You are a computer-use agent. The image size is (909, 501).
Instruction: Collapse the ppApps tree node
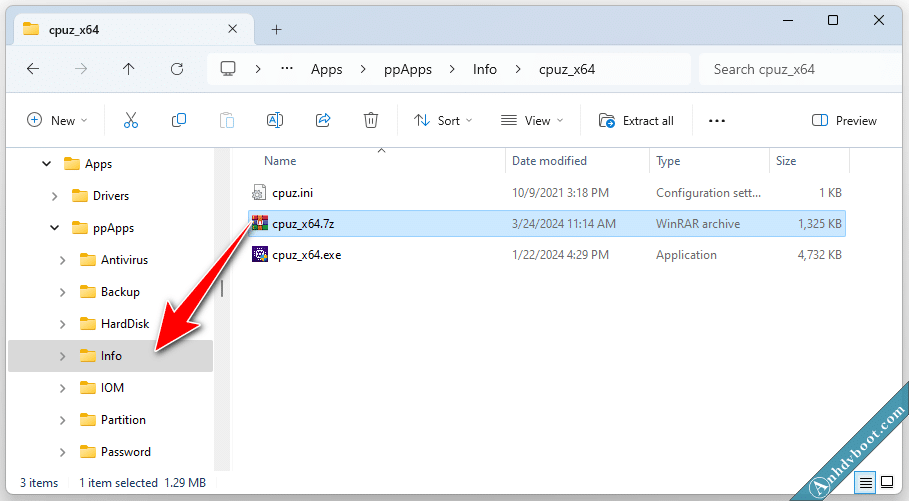coord(54,228)
